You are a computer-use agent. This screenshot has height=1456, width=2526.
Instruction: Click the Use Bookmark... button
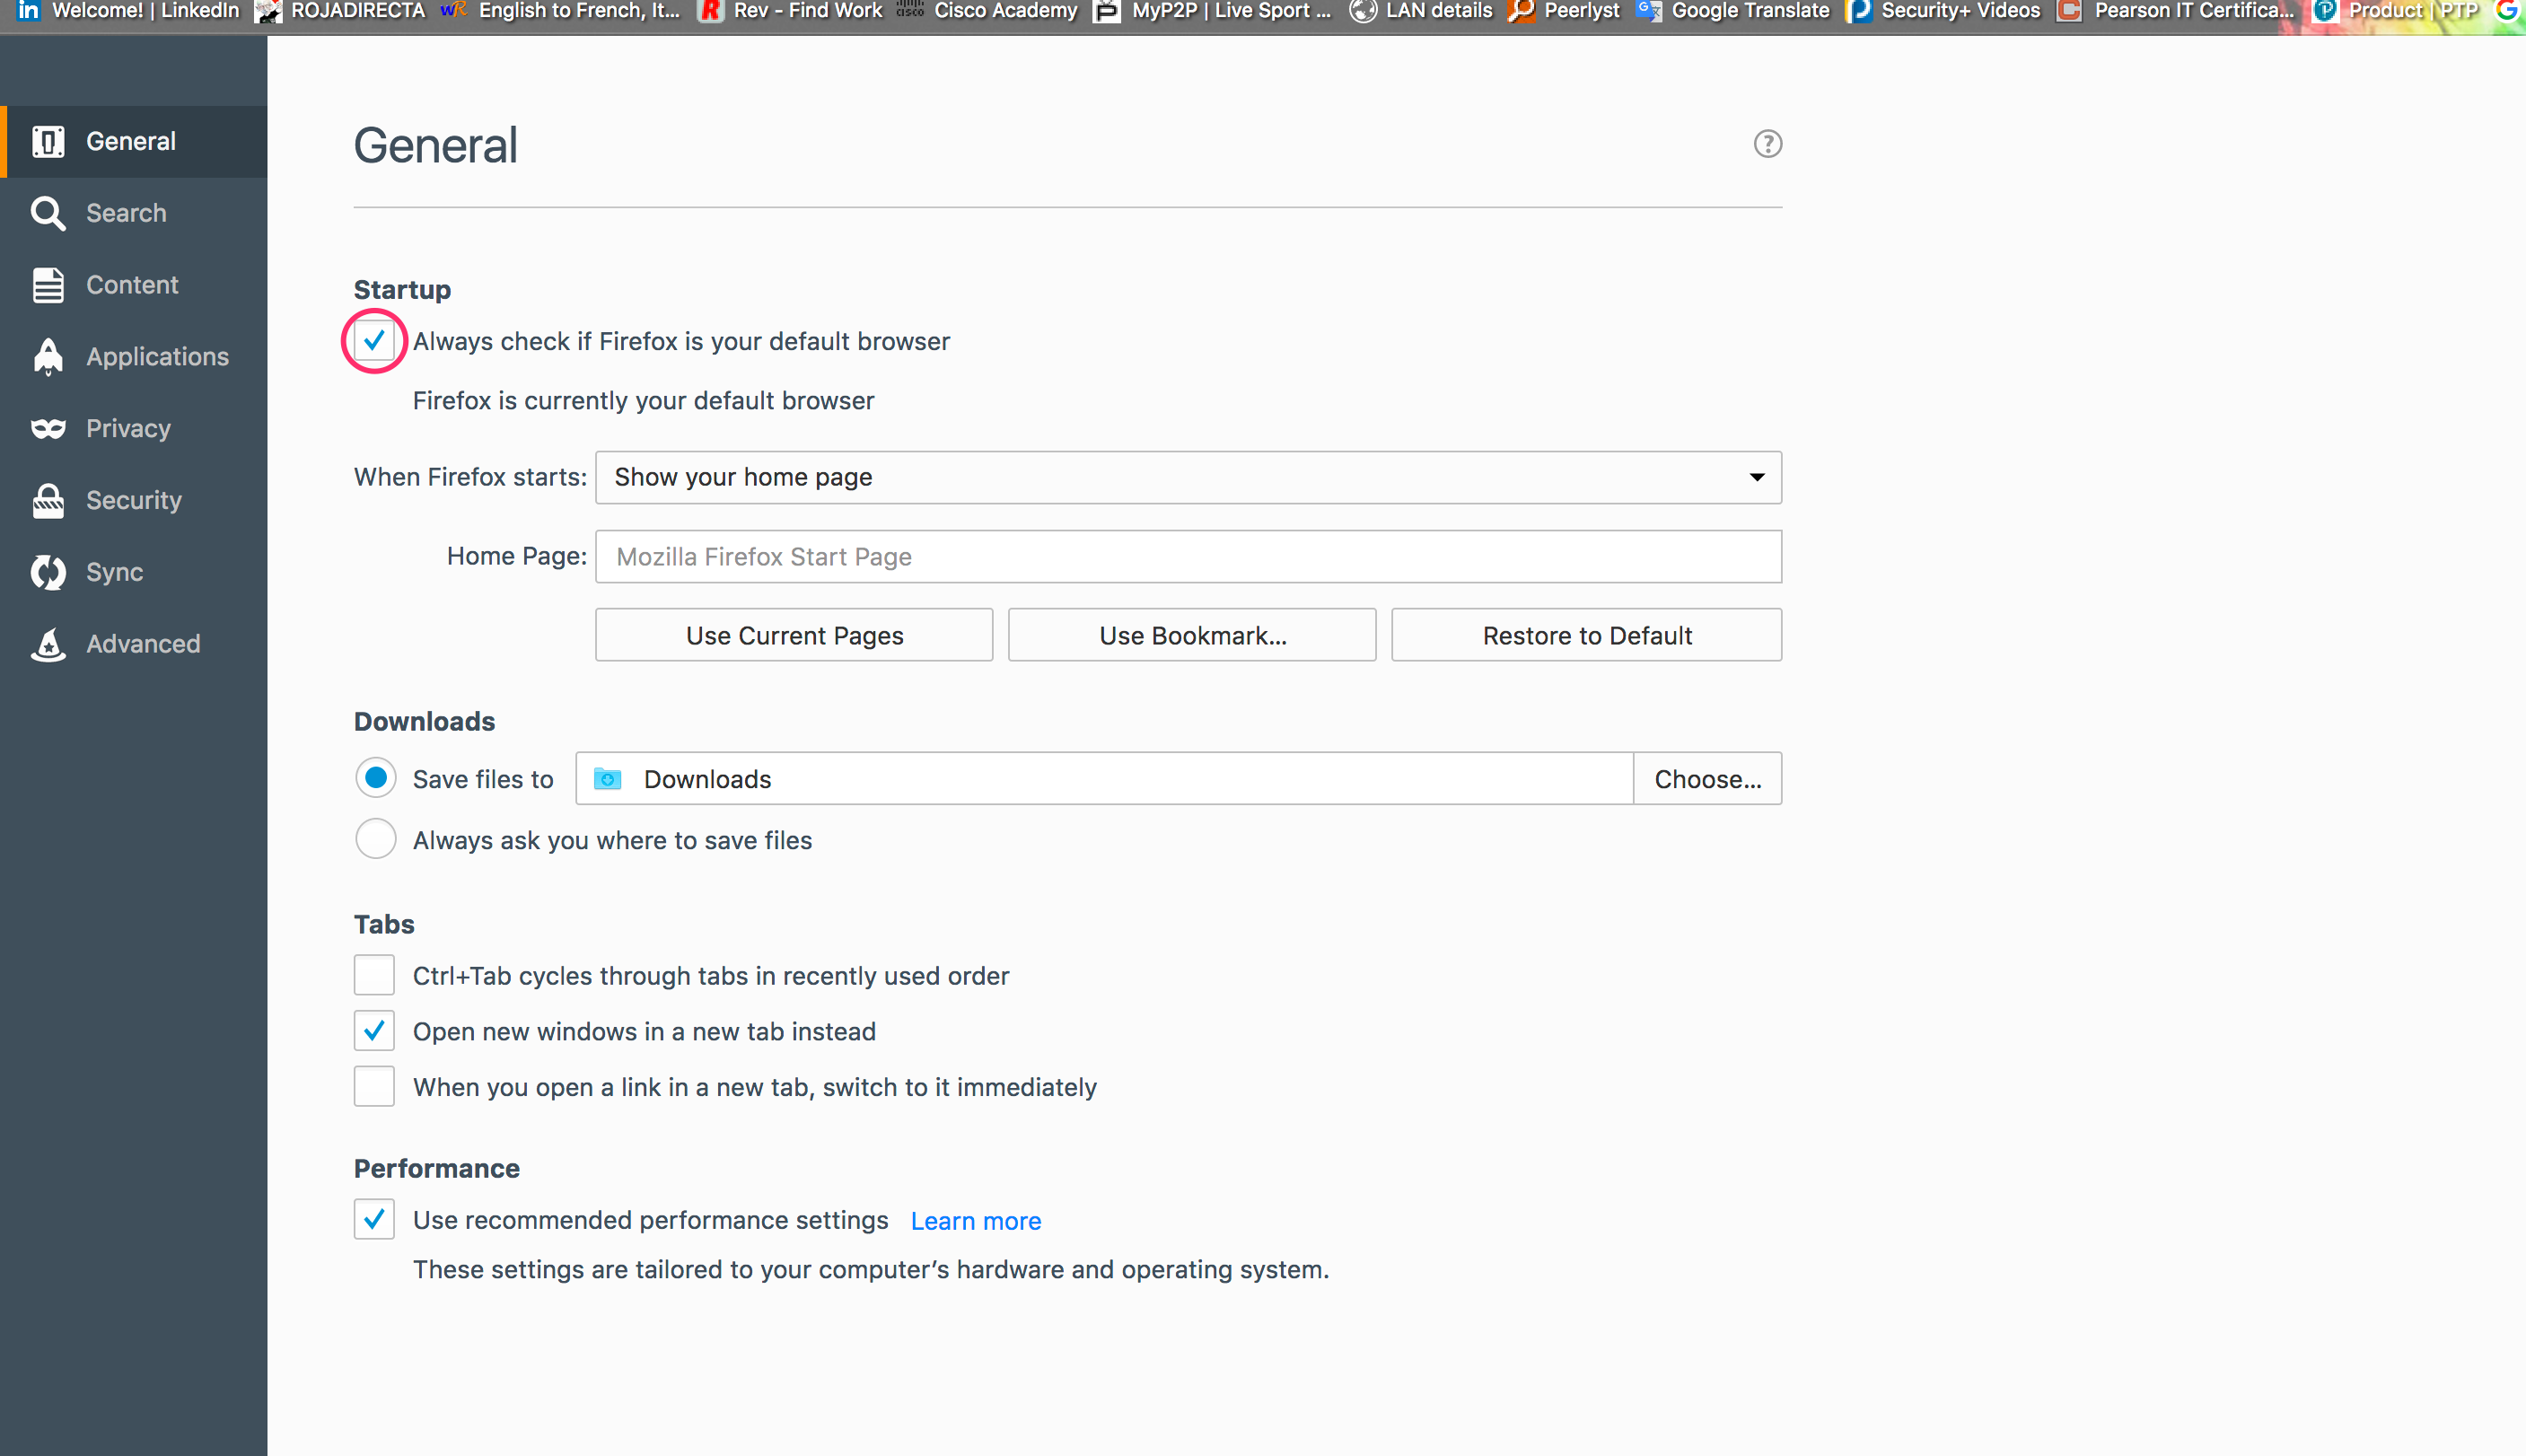click(x=1192, y=635)
